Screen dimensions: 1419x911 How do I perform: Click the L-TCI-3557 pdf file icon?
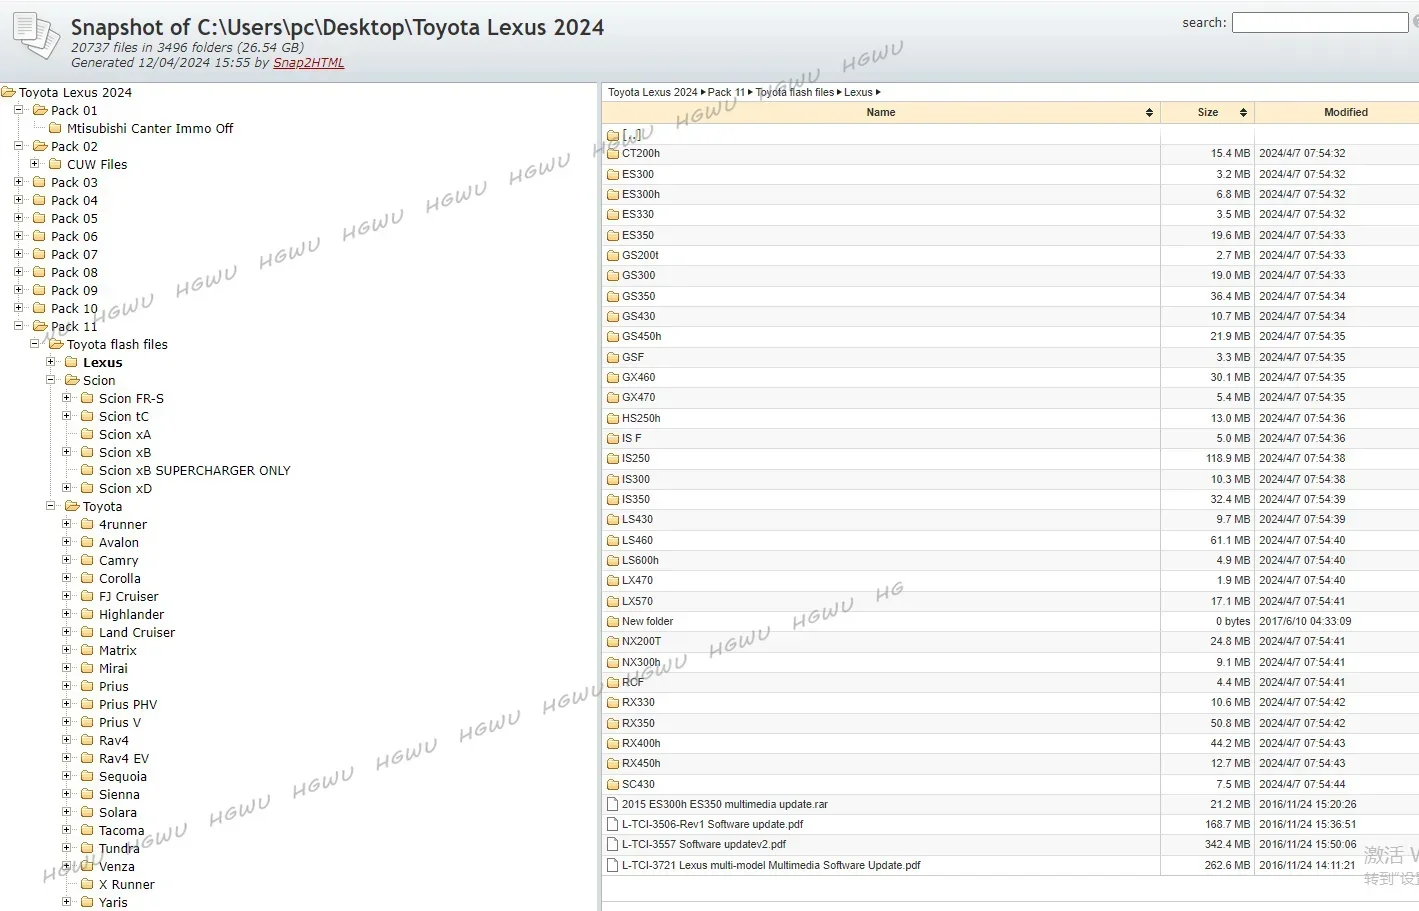(x=613, y=844)
